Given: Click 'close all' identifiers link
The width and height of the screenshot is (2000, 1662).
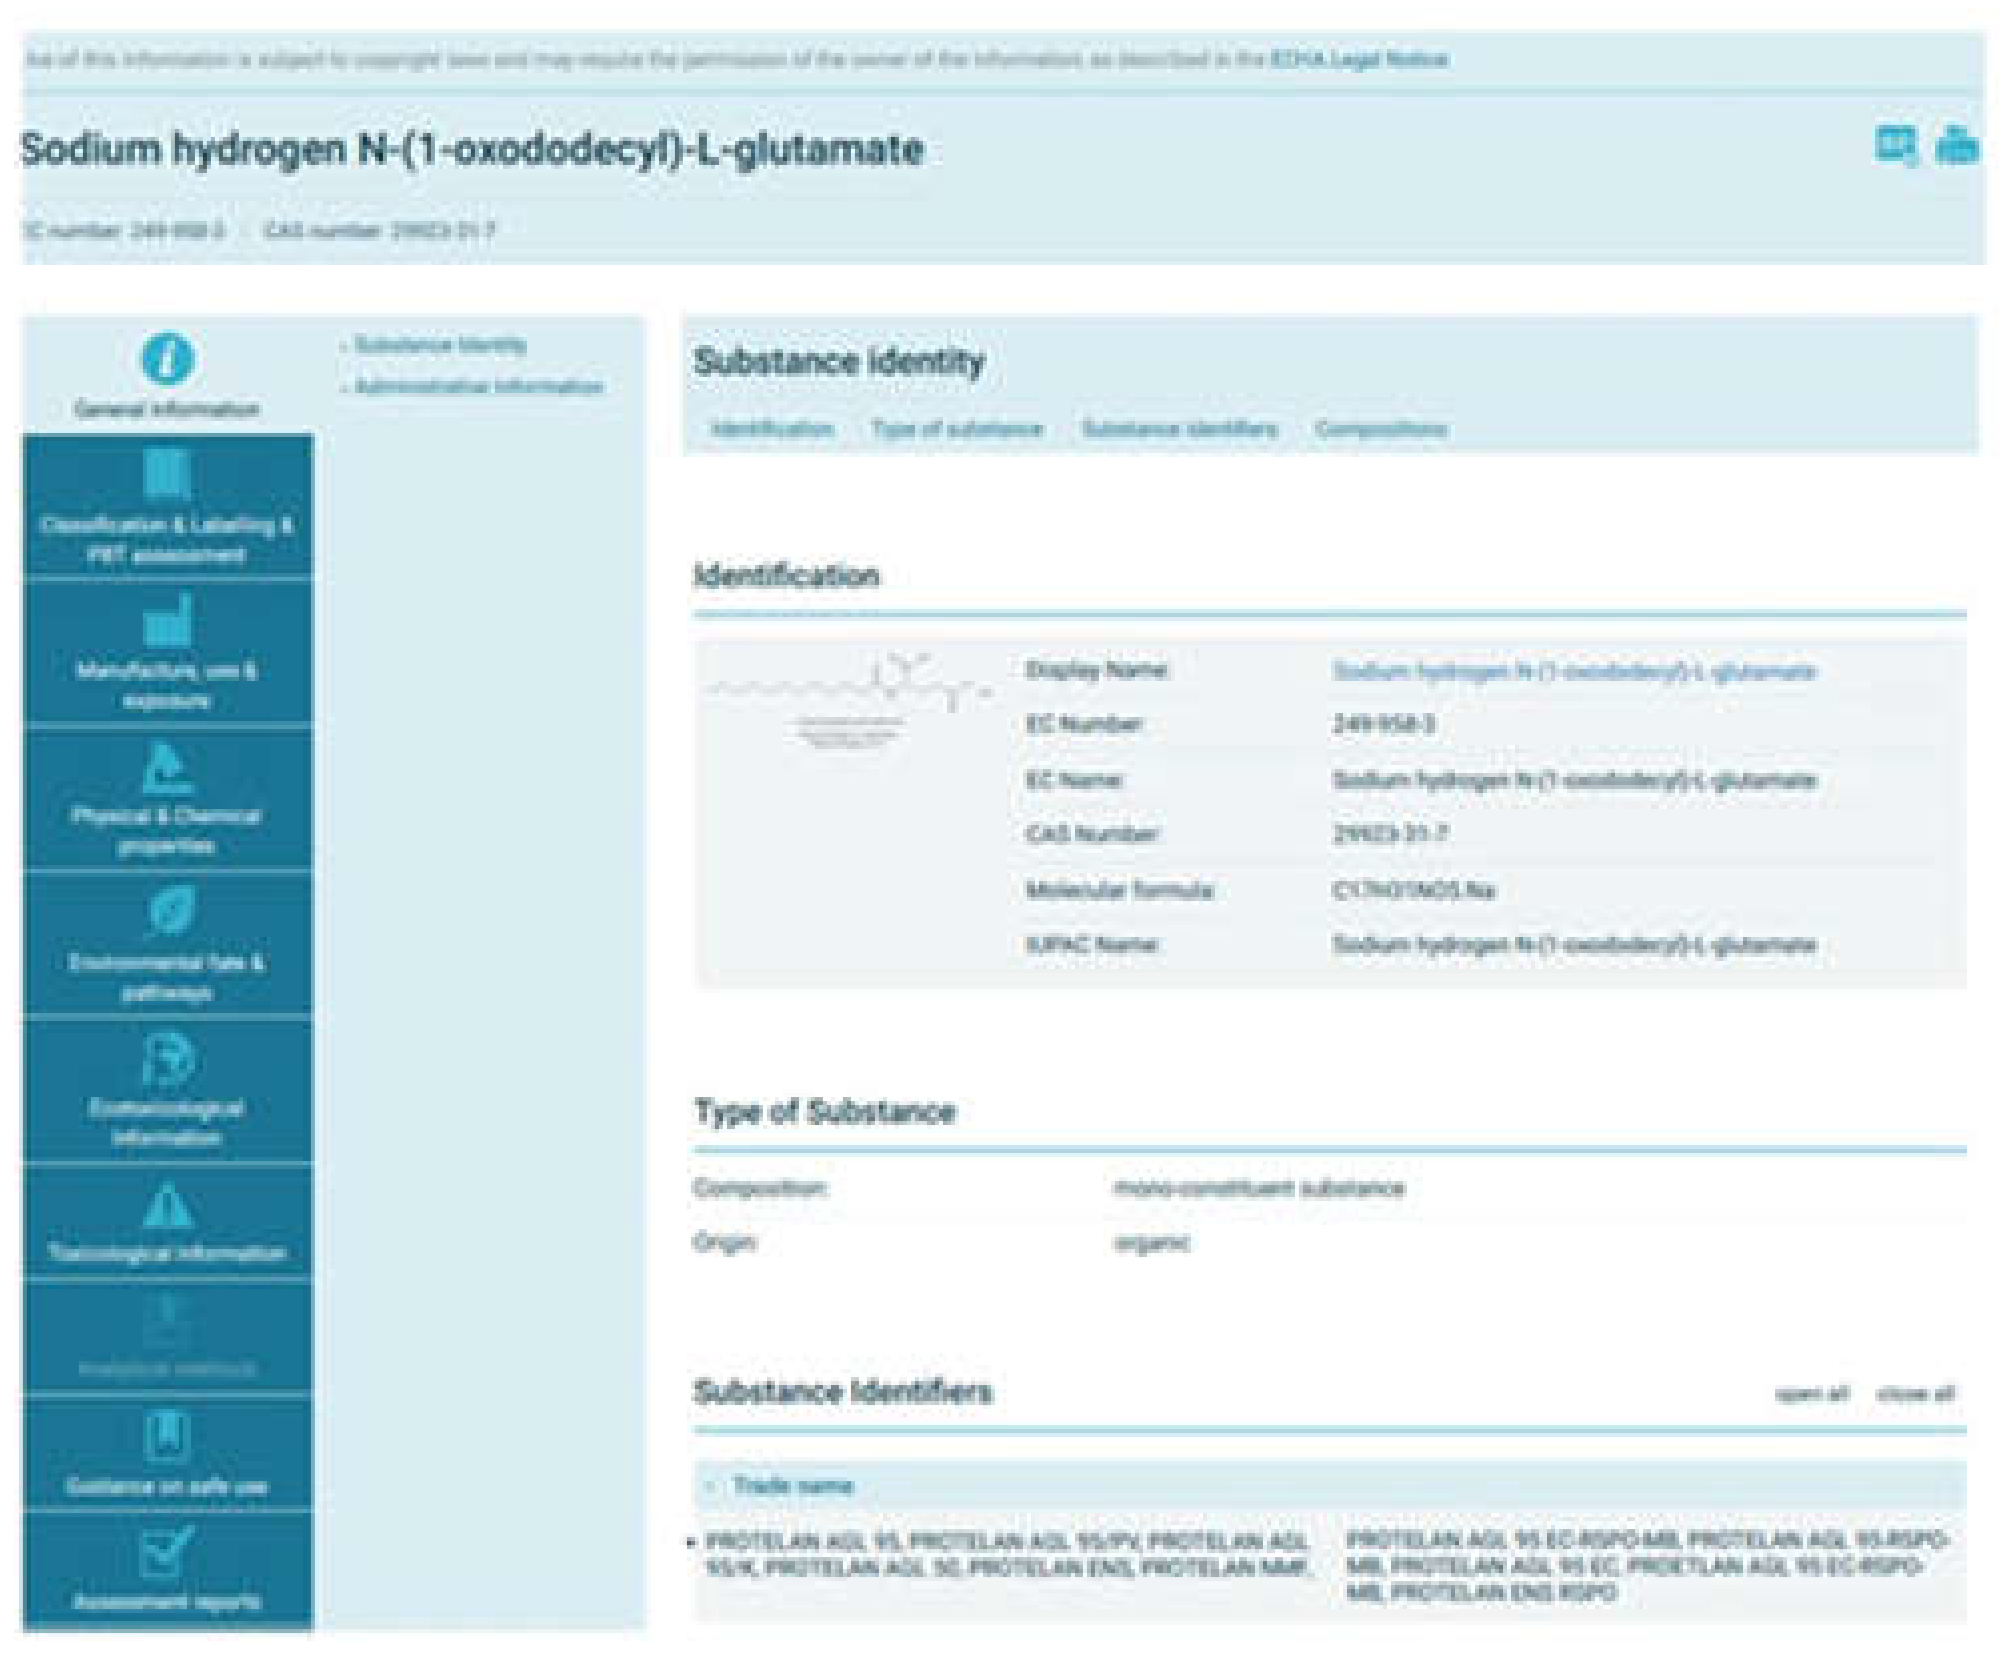Looking at the screenshot, I should [1915, 1394].
